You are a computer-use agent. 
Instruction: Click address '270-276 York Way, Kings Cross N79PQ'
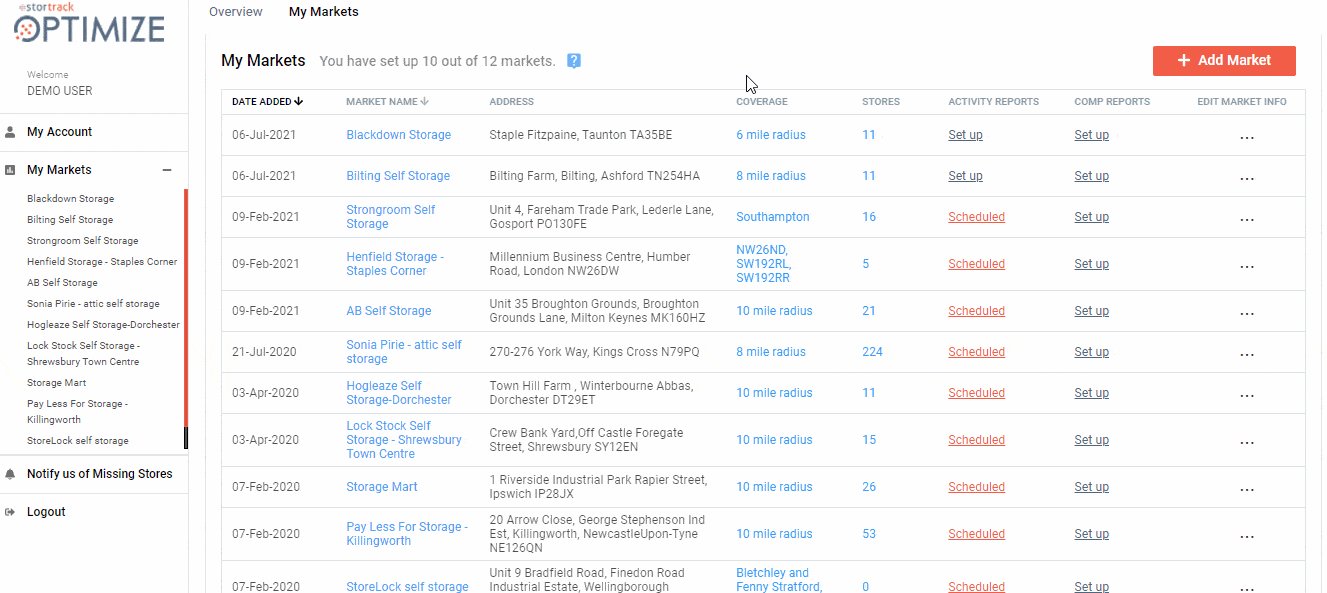pos(594,352)
